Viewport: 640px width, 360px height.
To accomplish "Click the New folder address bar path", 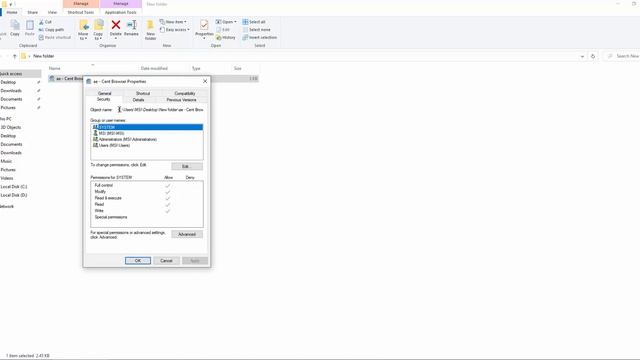I will click(x=44, y=56).
